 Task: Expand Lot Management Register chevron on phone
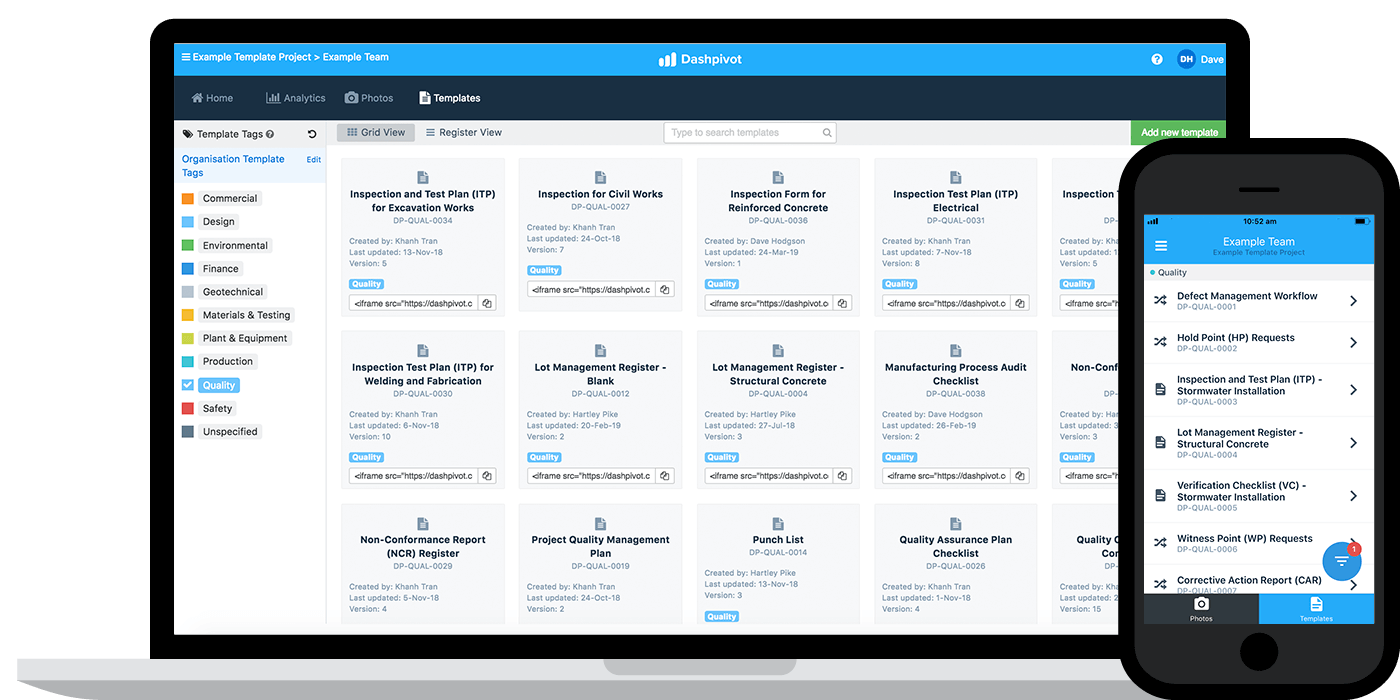[x=1353, y=443]
